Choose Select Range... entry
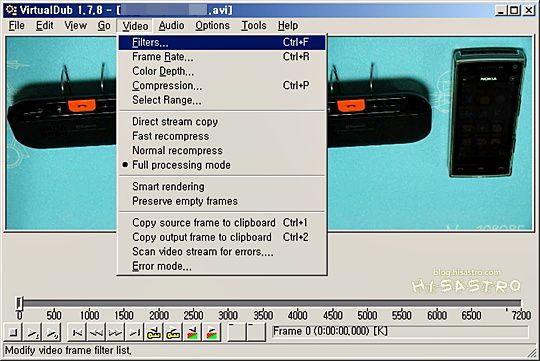 (x=222, y=100)
